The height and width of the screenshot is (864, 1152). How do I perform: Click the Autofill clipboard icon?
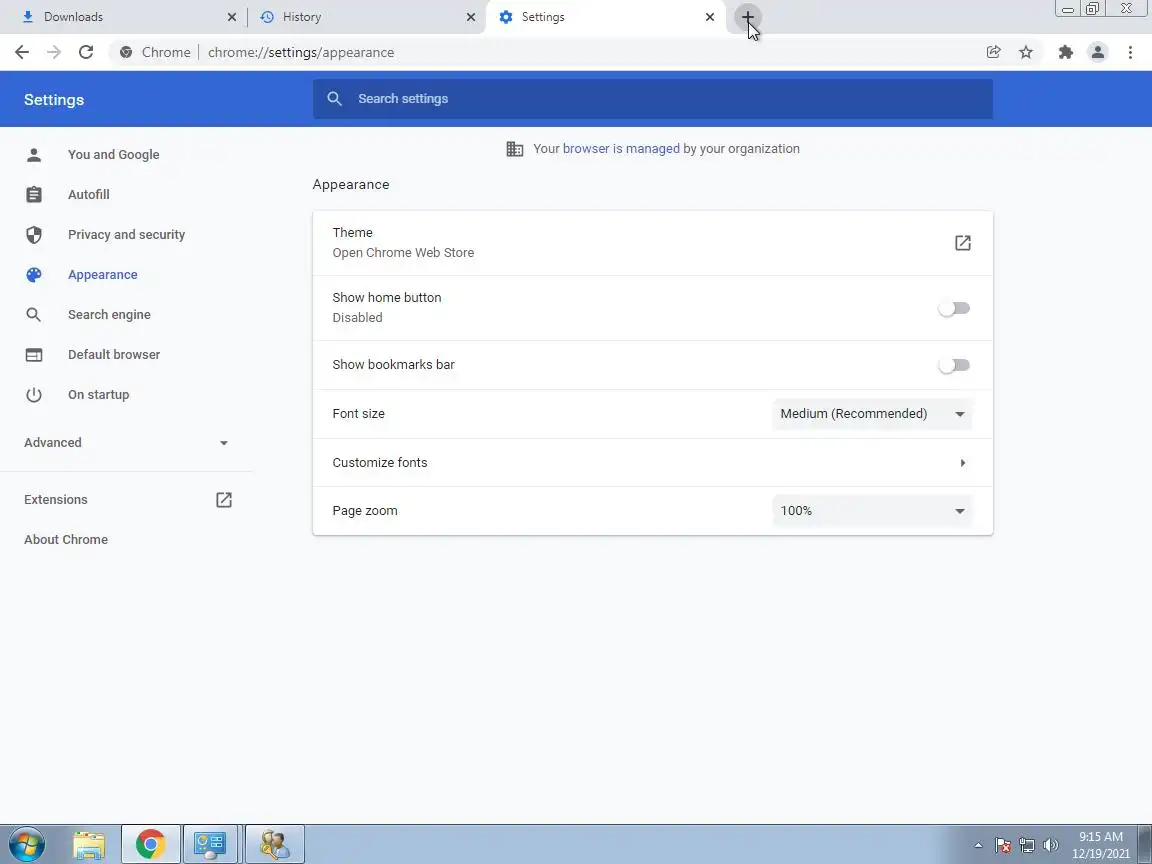tap(34, 195)
